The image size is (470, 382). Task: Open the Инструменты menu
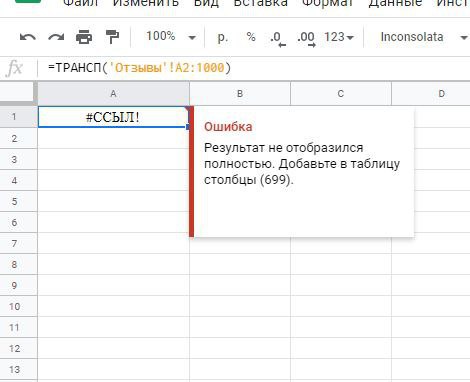tap(453, 3)
